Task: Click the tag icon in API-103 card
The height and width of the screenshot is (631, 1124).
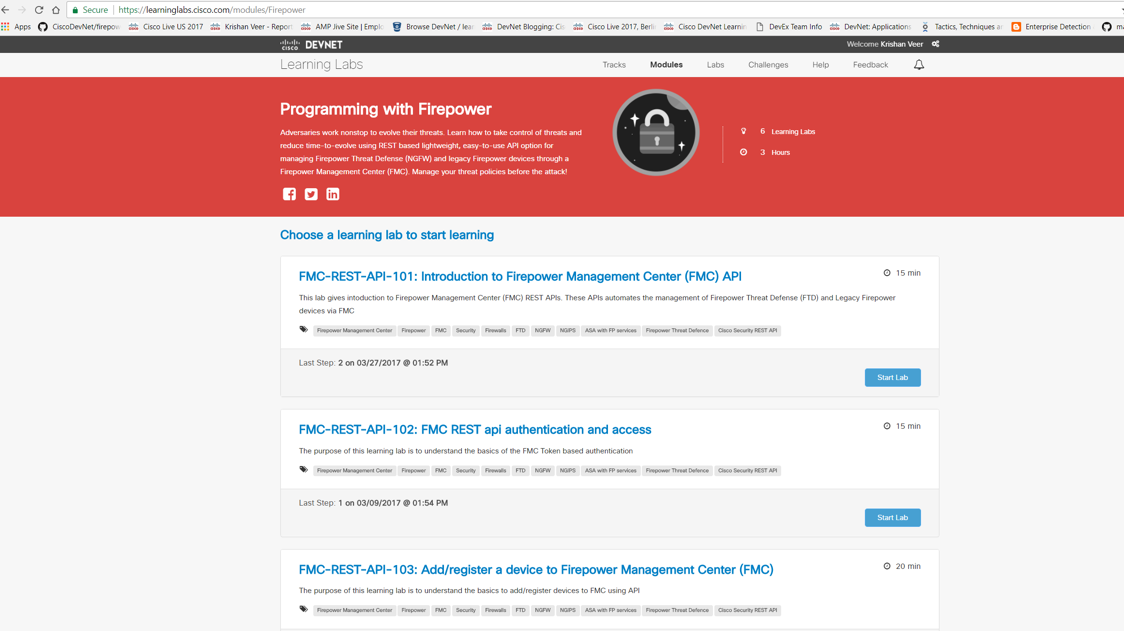Action: (x=303, y=609)
